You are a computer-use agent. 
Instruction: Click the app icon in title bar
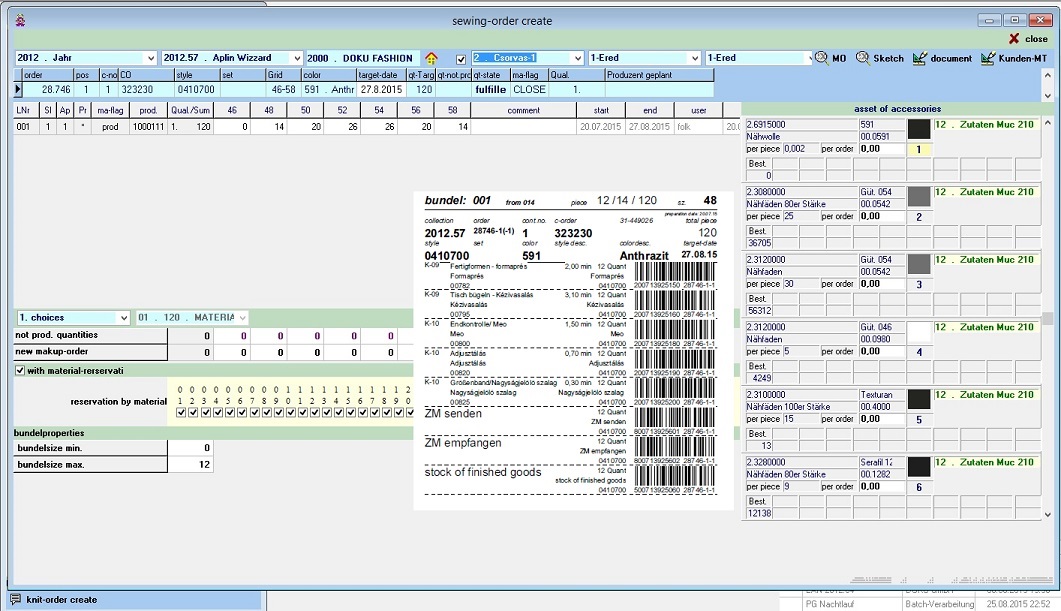pos(21,20)
